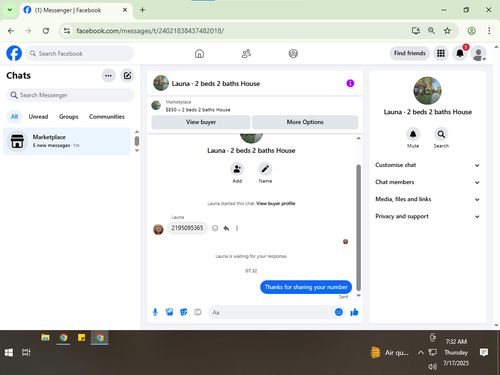This screenshot has width=500, height=375.
Task: Show hidden system tray icons
Action: pyautogui.click(x=421, y=352)
